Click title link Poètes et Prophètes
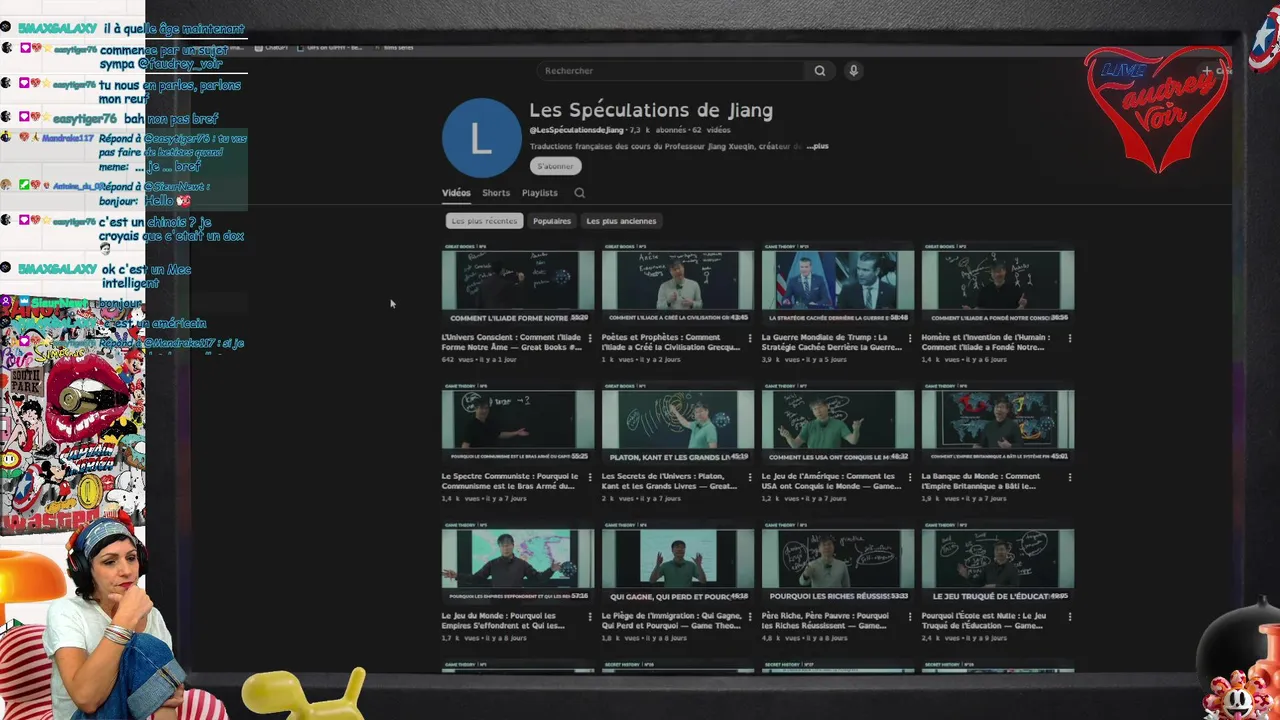 click(671, 342)
